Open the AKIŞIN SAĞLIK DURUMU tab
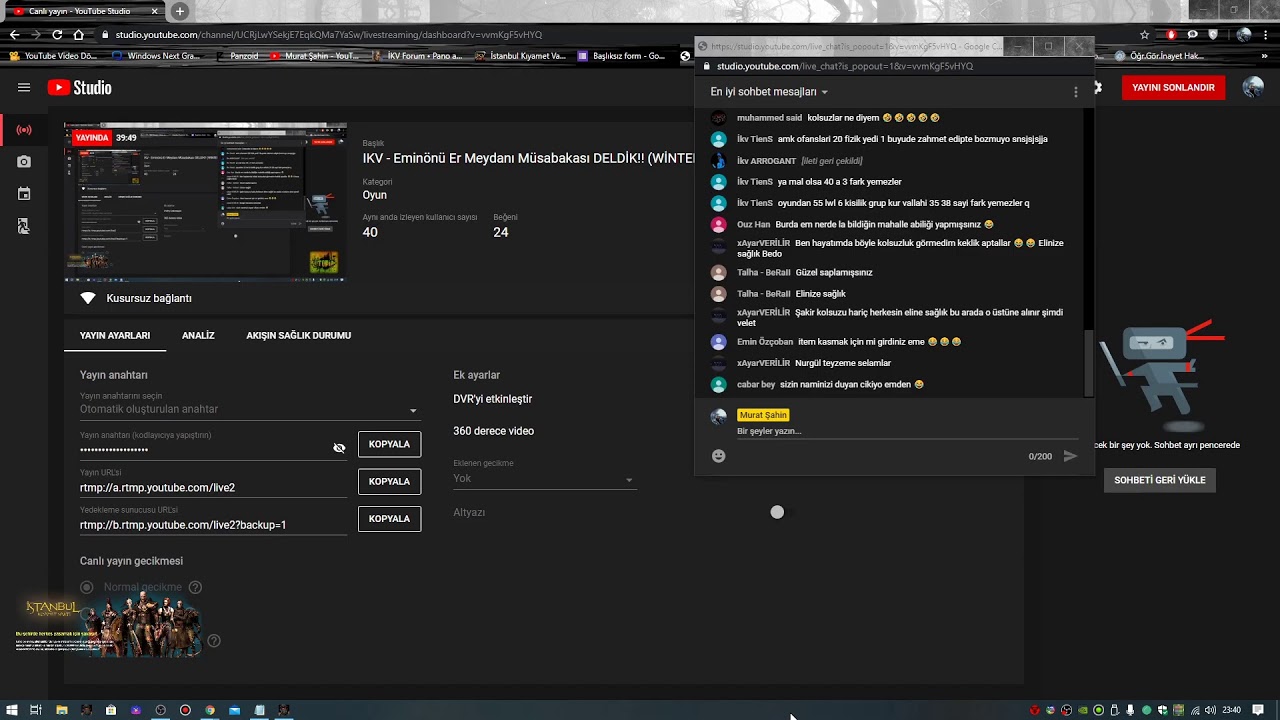Screen dimensions: 1280x720 [x=298, y=335]
